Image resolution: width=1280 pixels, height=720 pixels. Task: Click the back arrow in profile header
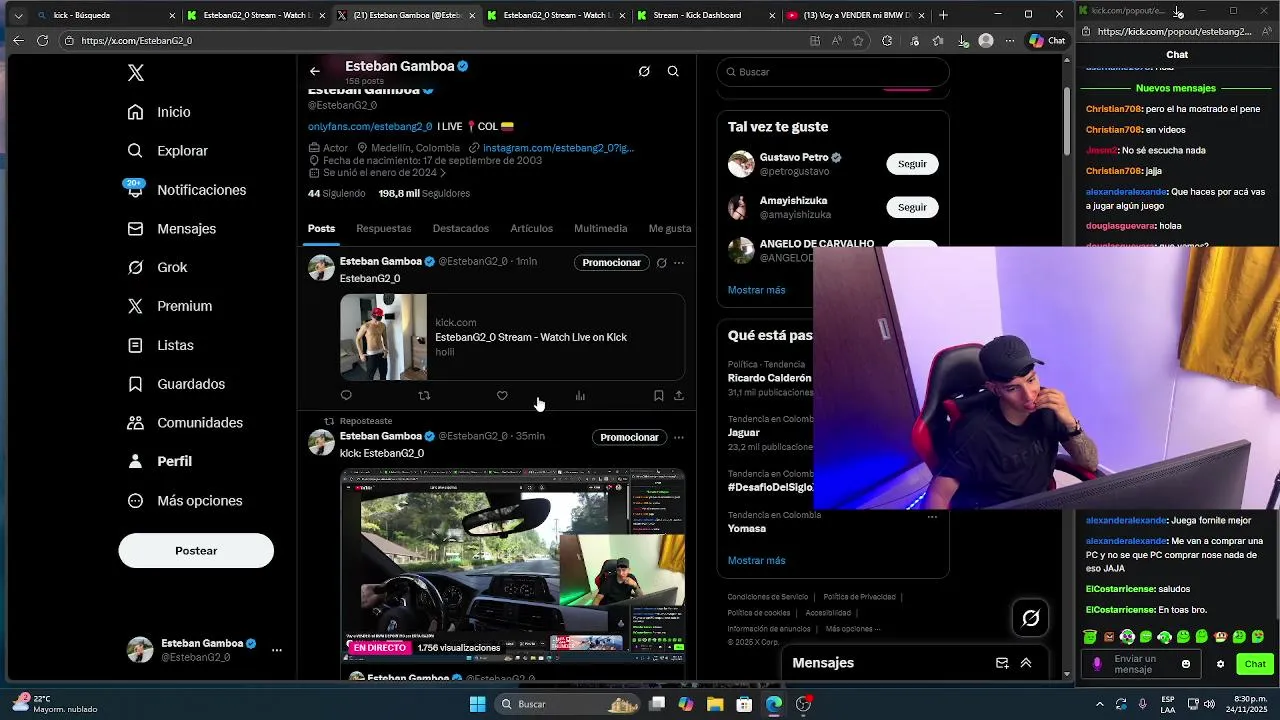pyautogui.click(x=315, y=71)
